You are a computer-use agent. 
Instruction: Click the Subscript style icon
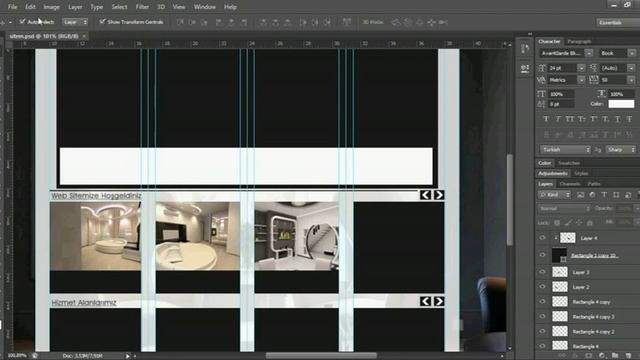click(x=606, y=119)
